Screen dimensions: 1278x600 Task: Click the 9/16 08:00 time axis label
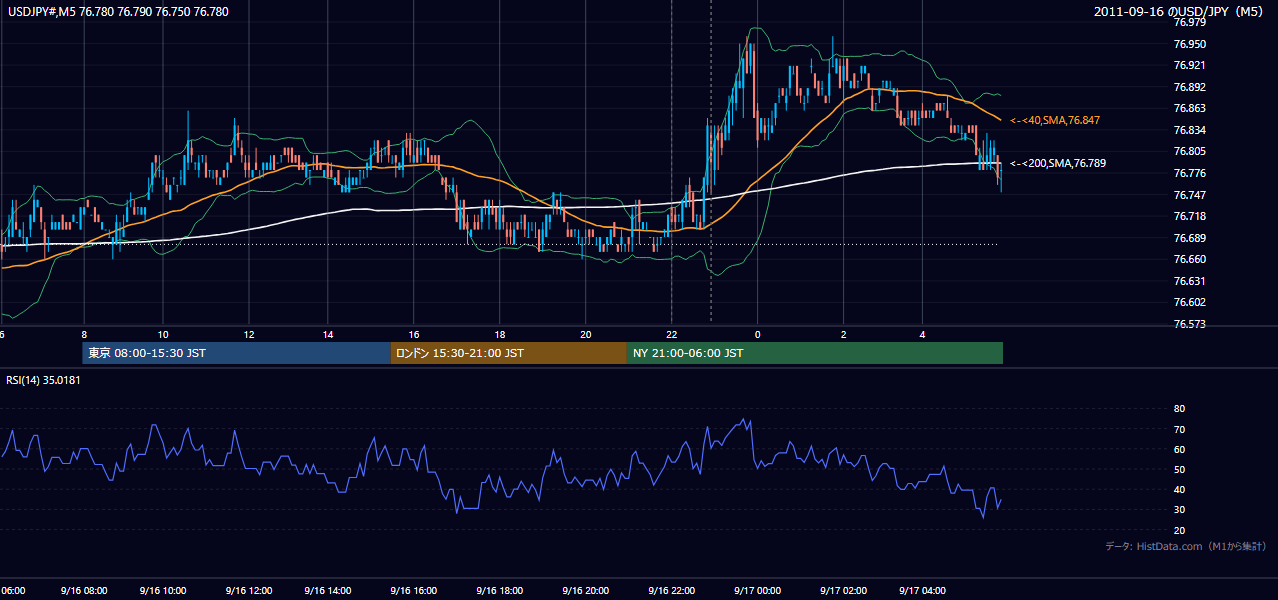point(83,591)
